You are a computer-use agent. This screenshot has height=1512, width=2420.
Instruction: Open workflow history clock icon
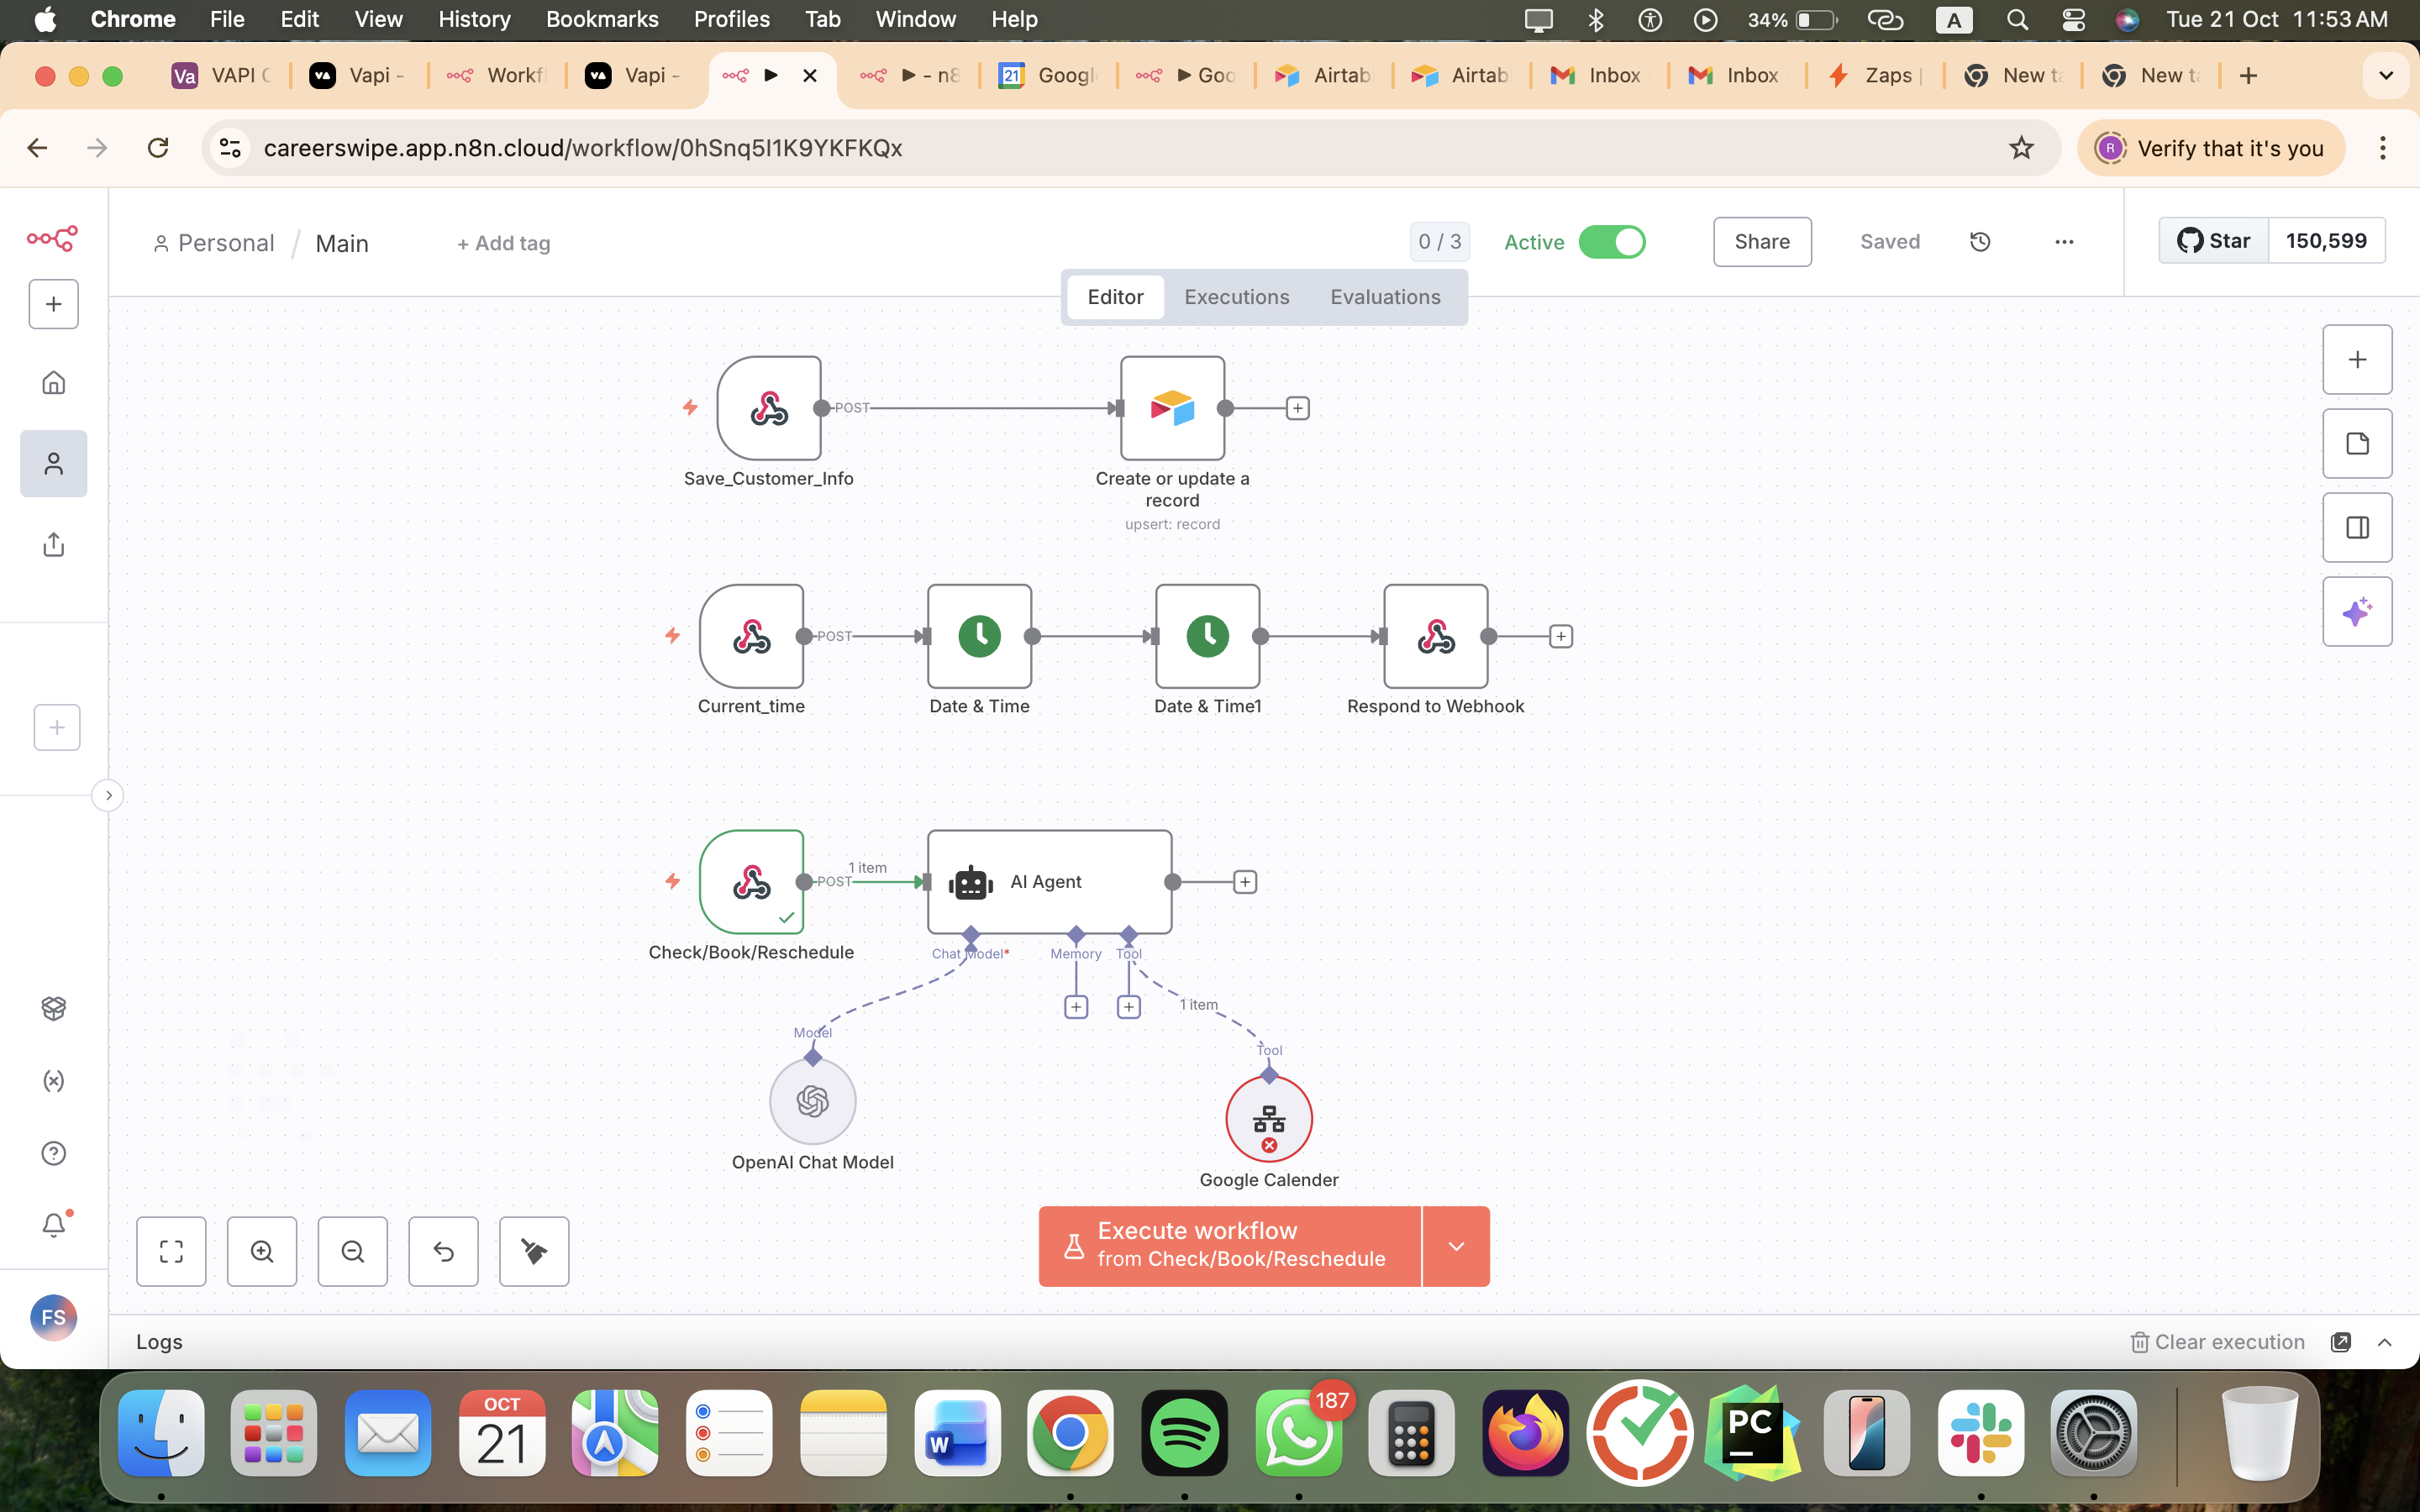point(1980,242)
